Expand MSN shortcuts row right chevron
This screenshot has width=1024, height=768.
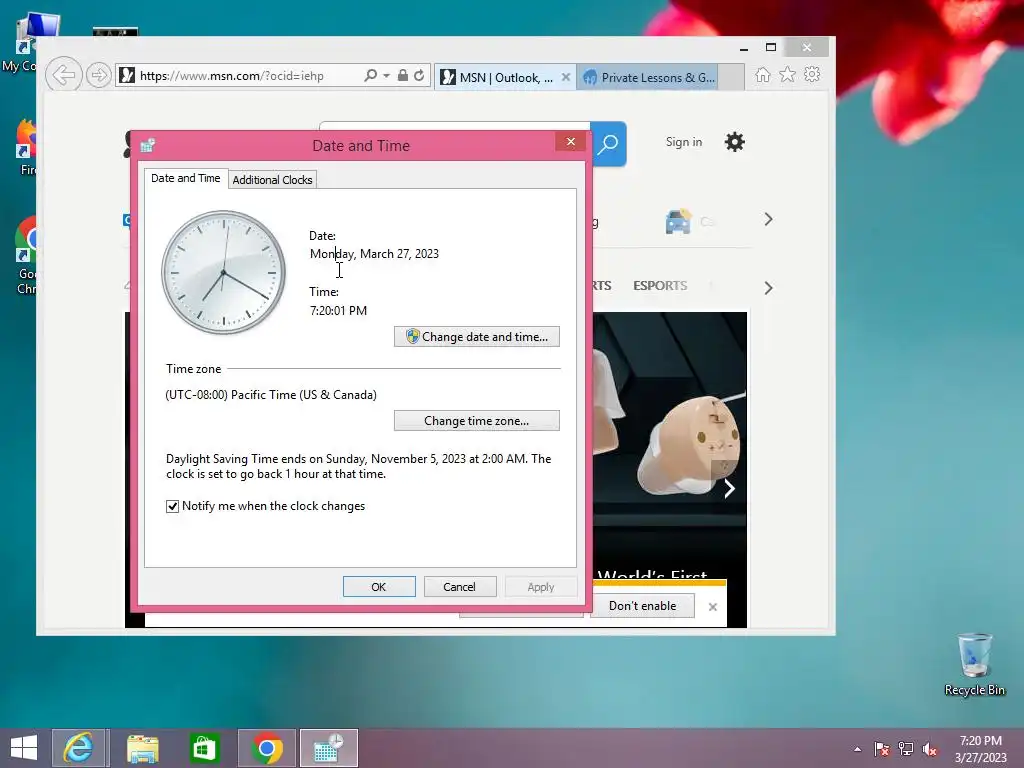pos(768,219)
